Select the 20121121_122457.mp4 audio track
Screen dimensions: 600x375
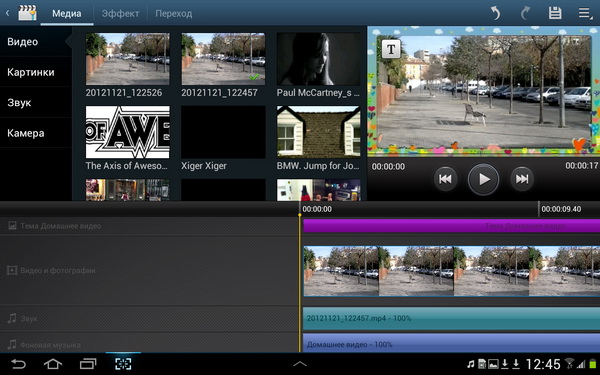coord(451,318)
